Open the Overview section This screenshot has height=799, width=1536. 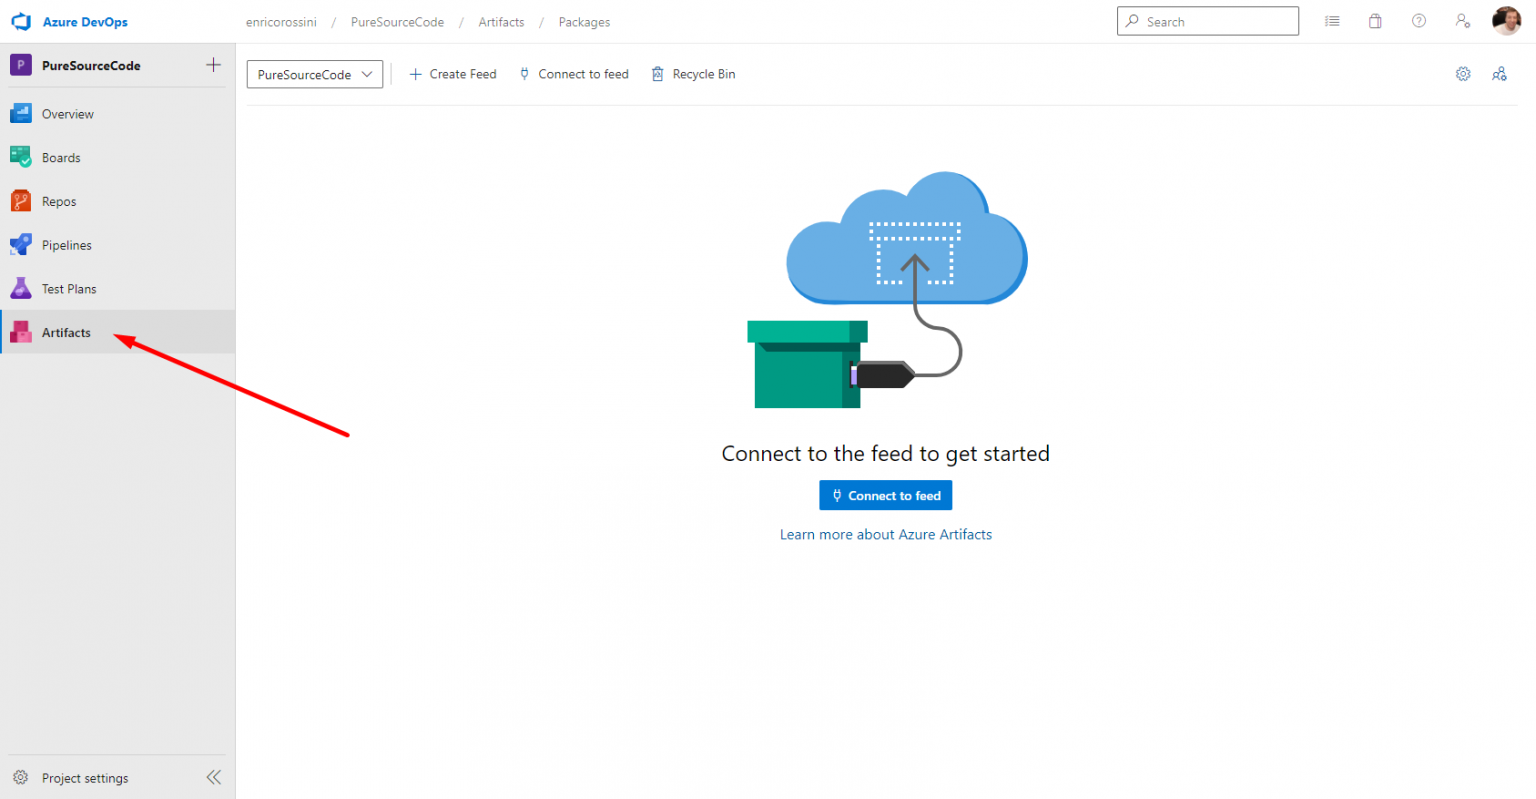pyautogui.click(x=66, y=113)
